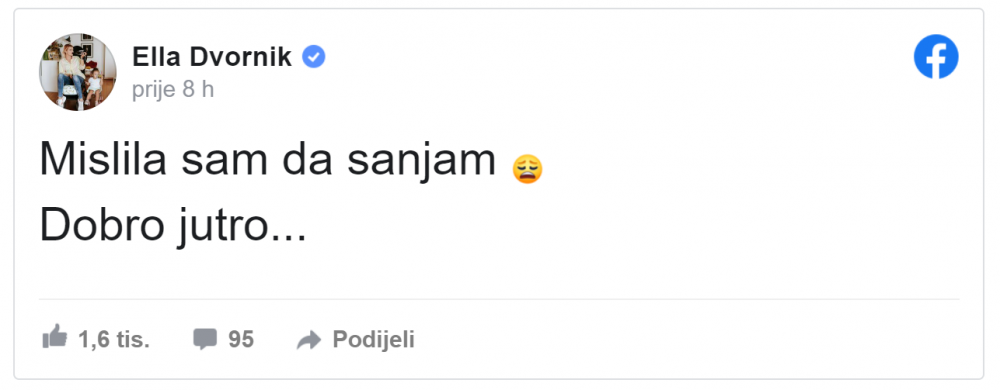Click the word 'sanjam' in the post
The height and width of the screenshot is (390, 1000).
[x=422, y=162]
